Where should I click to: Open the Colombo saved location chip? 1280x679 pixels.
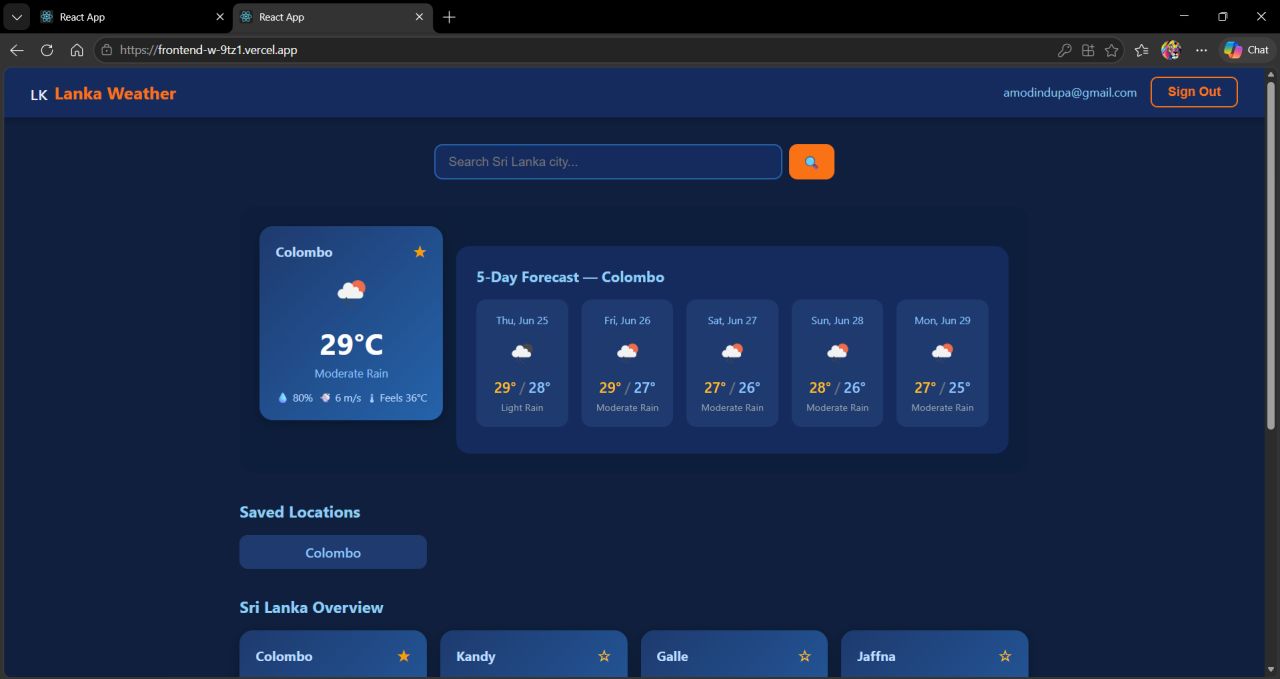(333, 552)
